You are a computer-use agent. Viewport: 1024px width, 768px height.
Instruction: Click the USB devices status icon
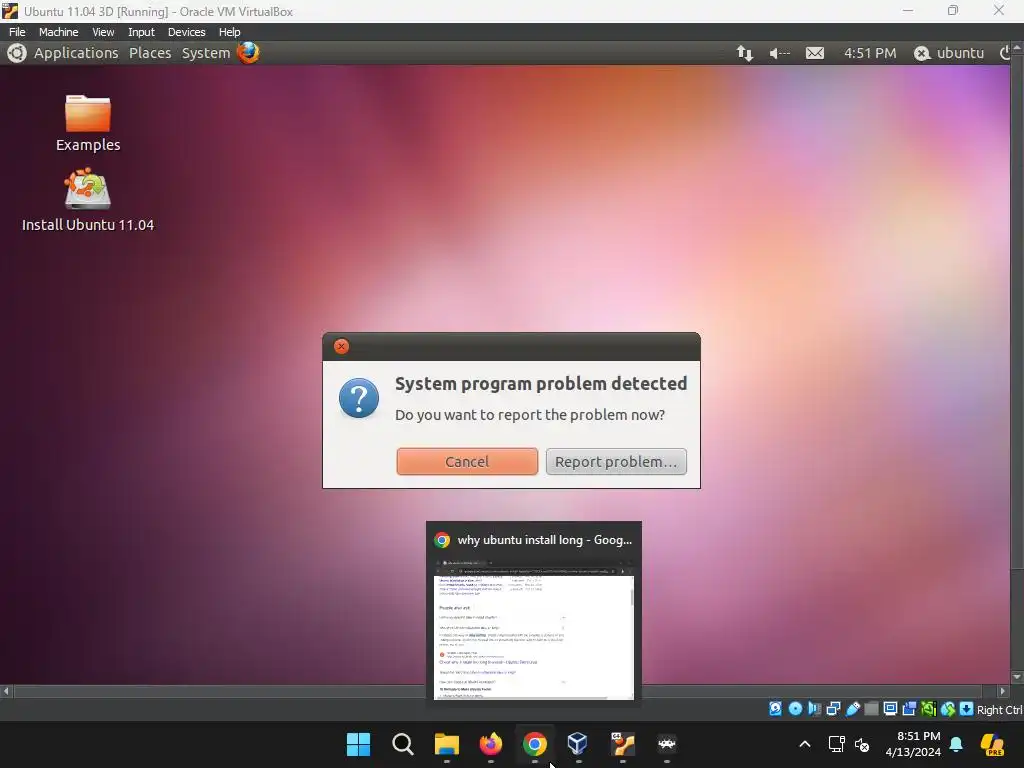point(852,709)
